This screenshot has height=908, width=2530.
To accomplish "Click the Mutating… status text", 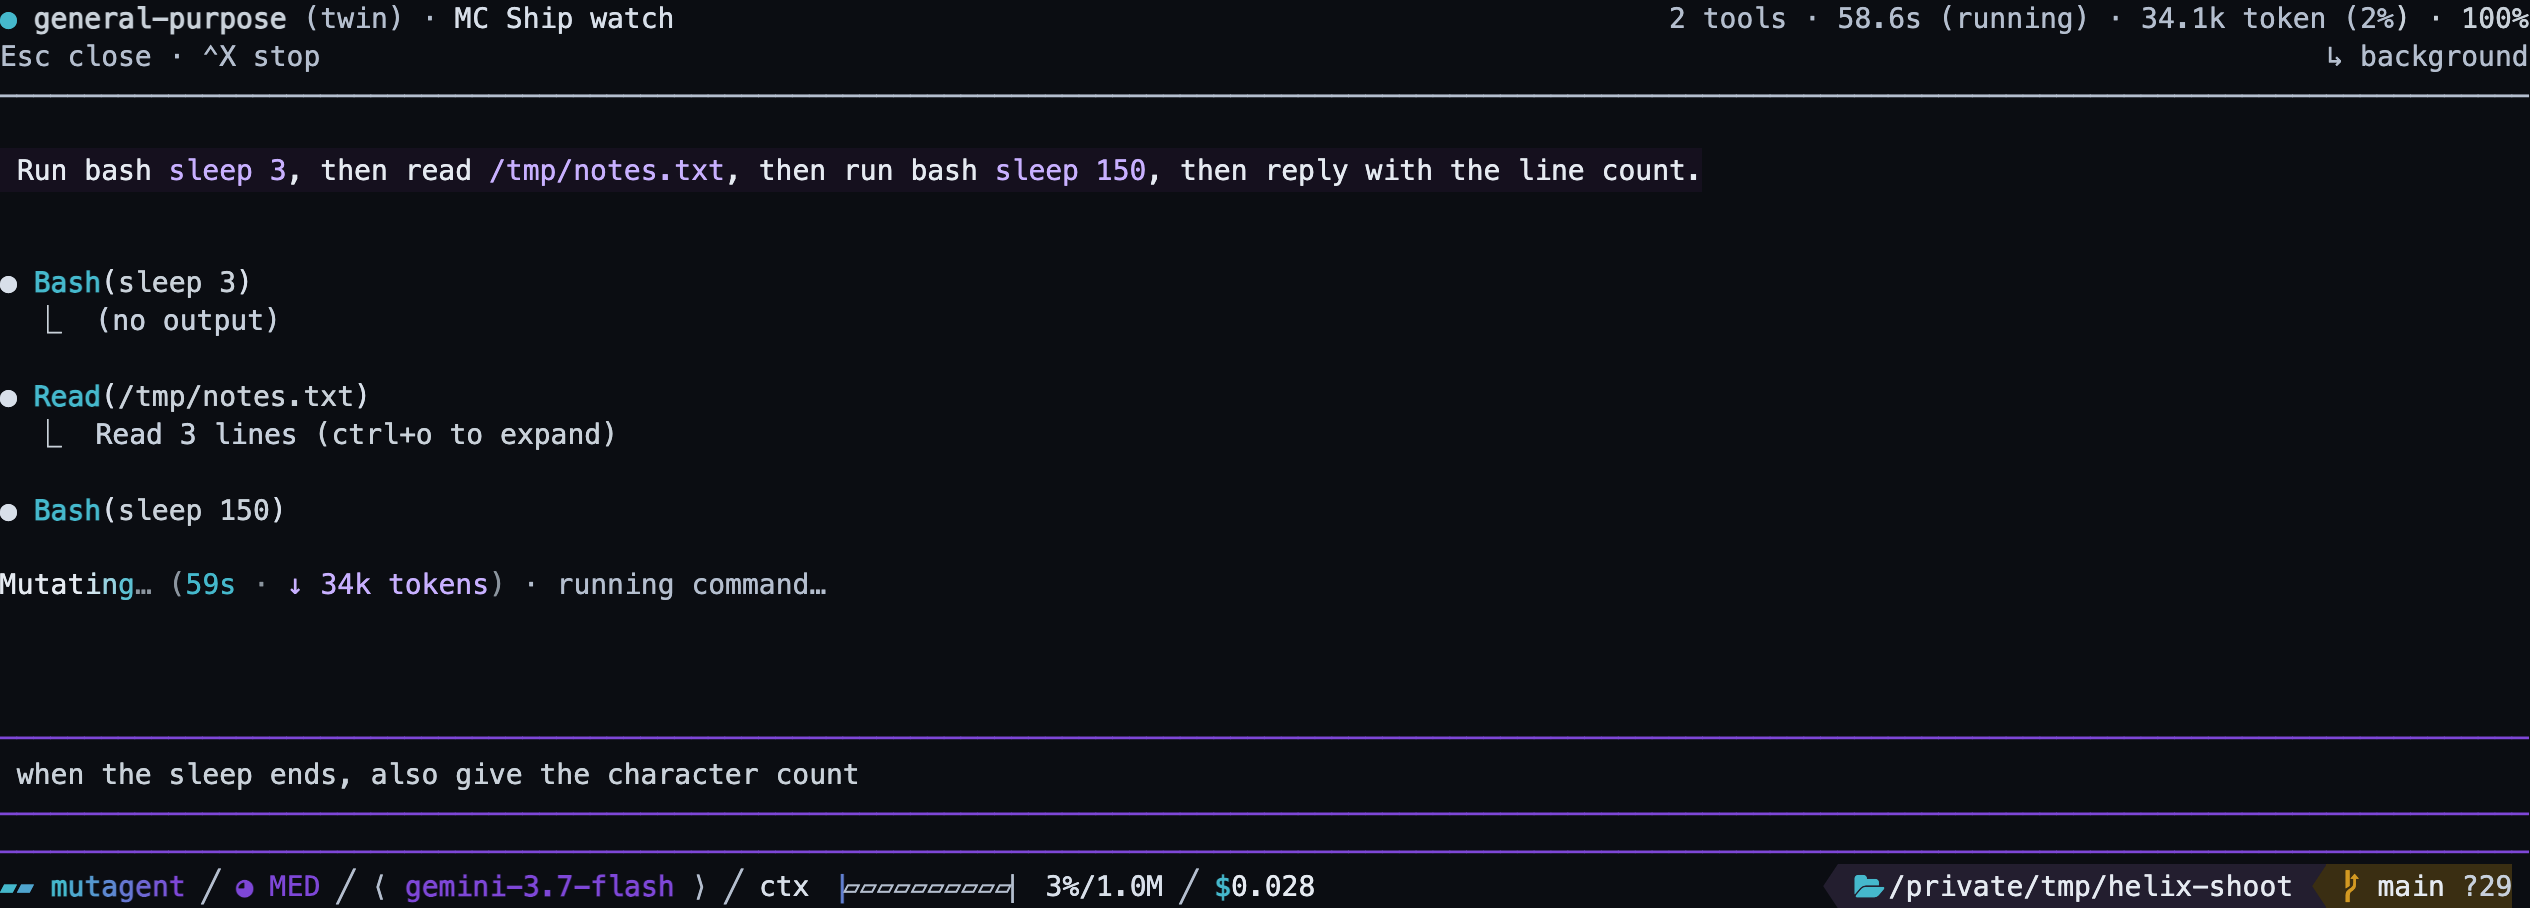I will pyautogui.click(x=76, y=585).
